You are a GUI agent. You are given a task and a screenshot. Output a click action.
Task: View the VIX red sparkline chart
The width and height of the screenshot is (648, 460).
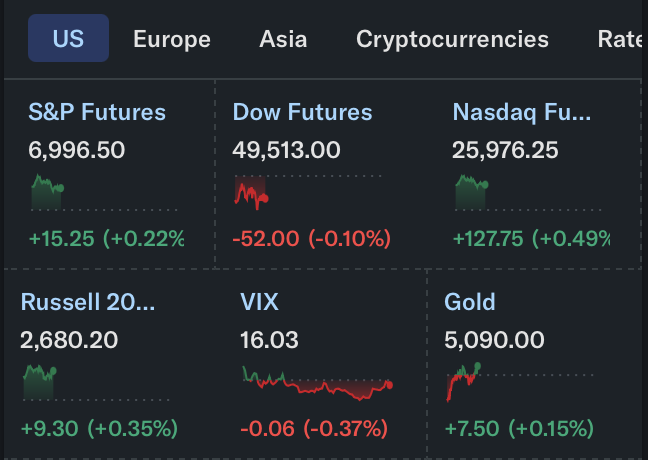click(x=317, y=382)
